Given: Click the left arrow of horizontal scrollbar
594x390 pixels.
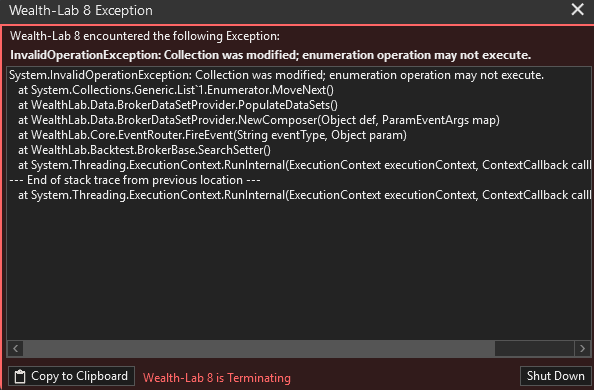Looking at the screenshot, I should pos(16,348).
